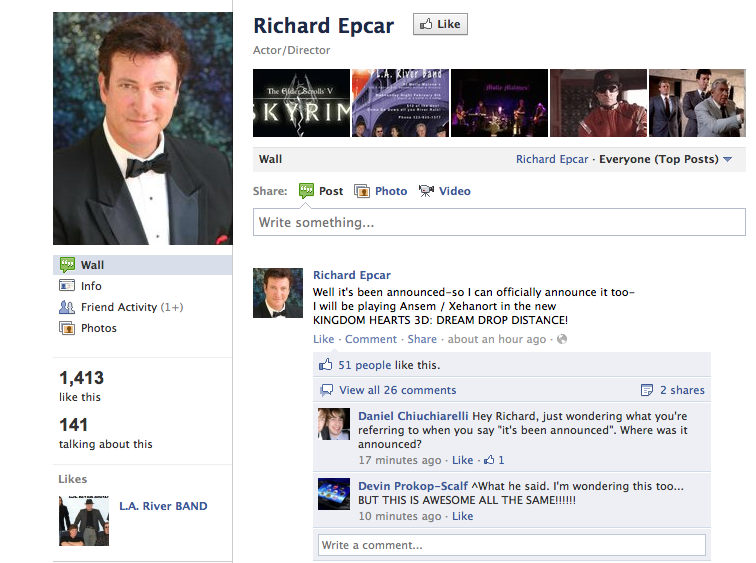Like Daniel Chiuchiarelli's comment

(x=462, y=460)
